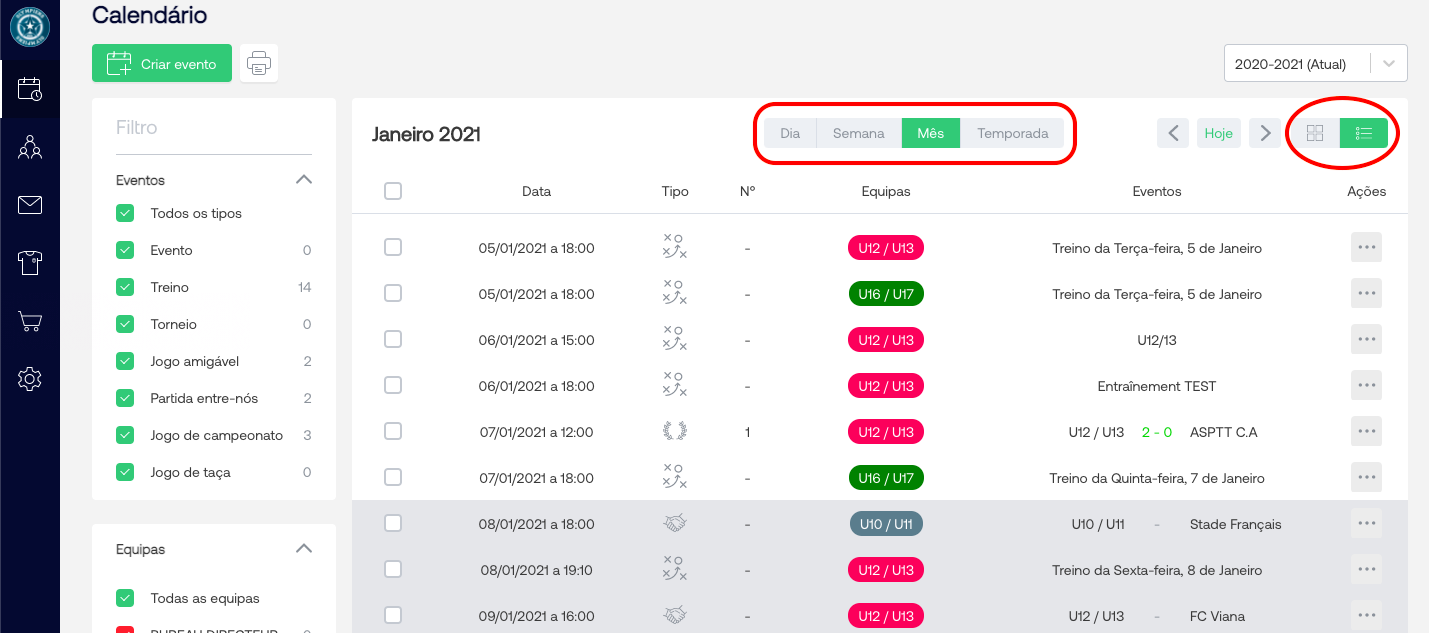The width and height of the screenshot is (1429, 633).
Task: Switch to the Semana view tab
Action: point(858,133)
